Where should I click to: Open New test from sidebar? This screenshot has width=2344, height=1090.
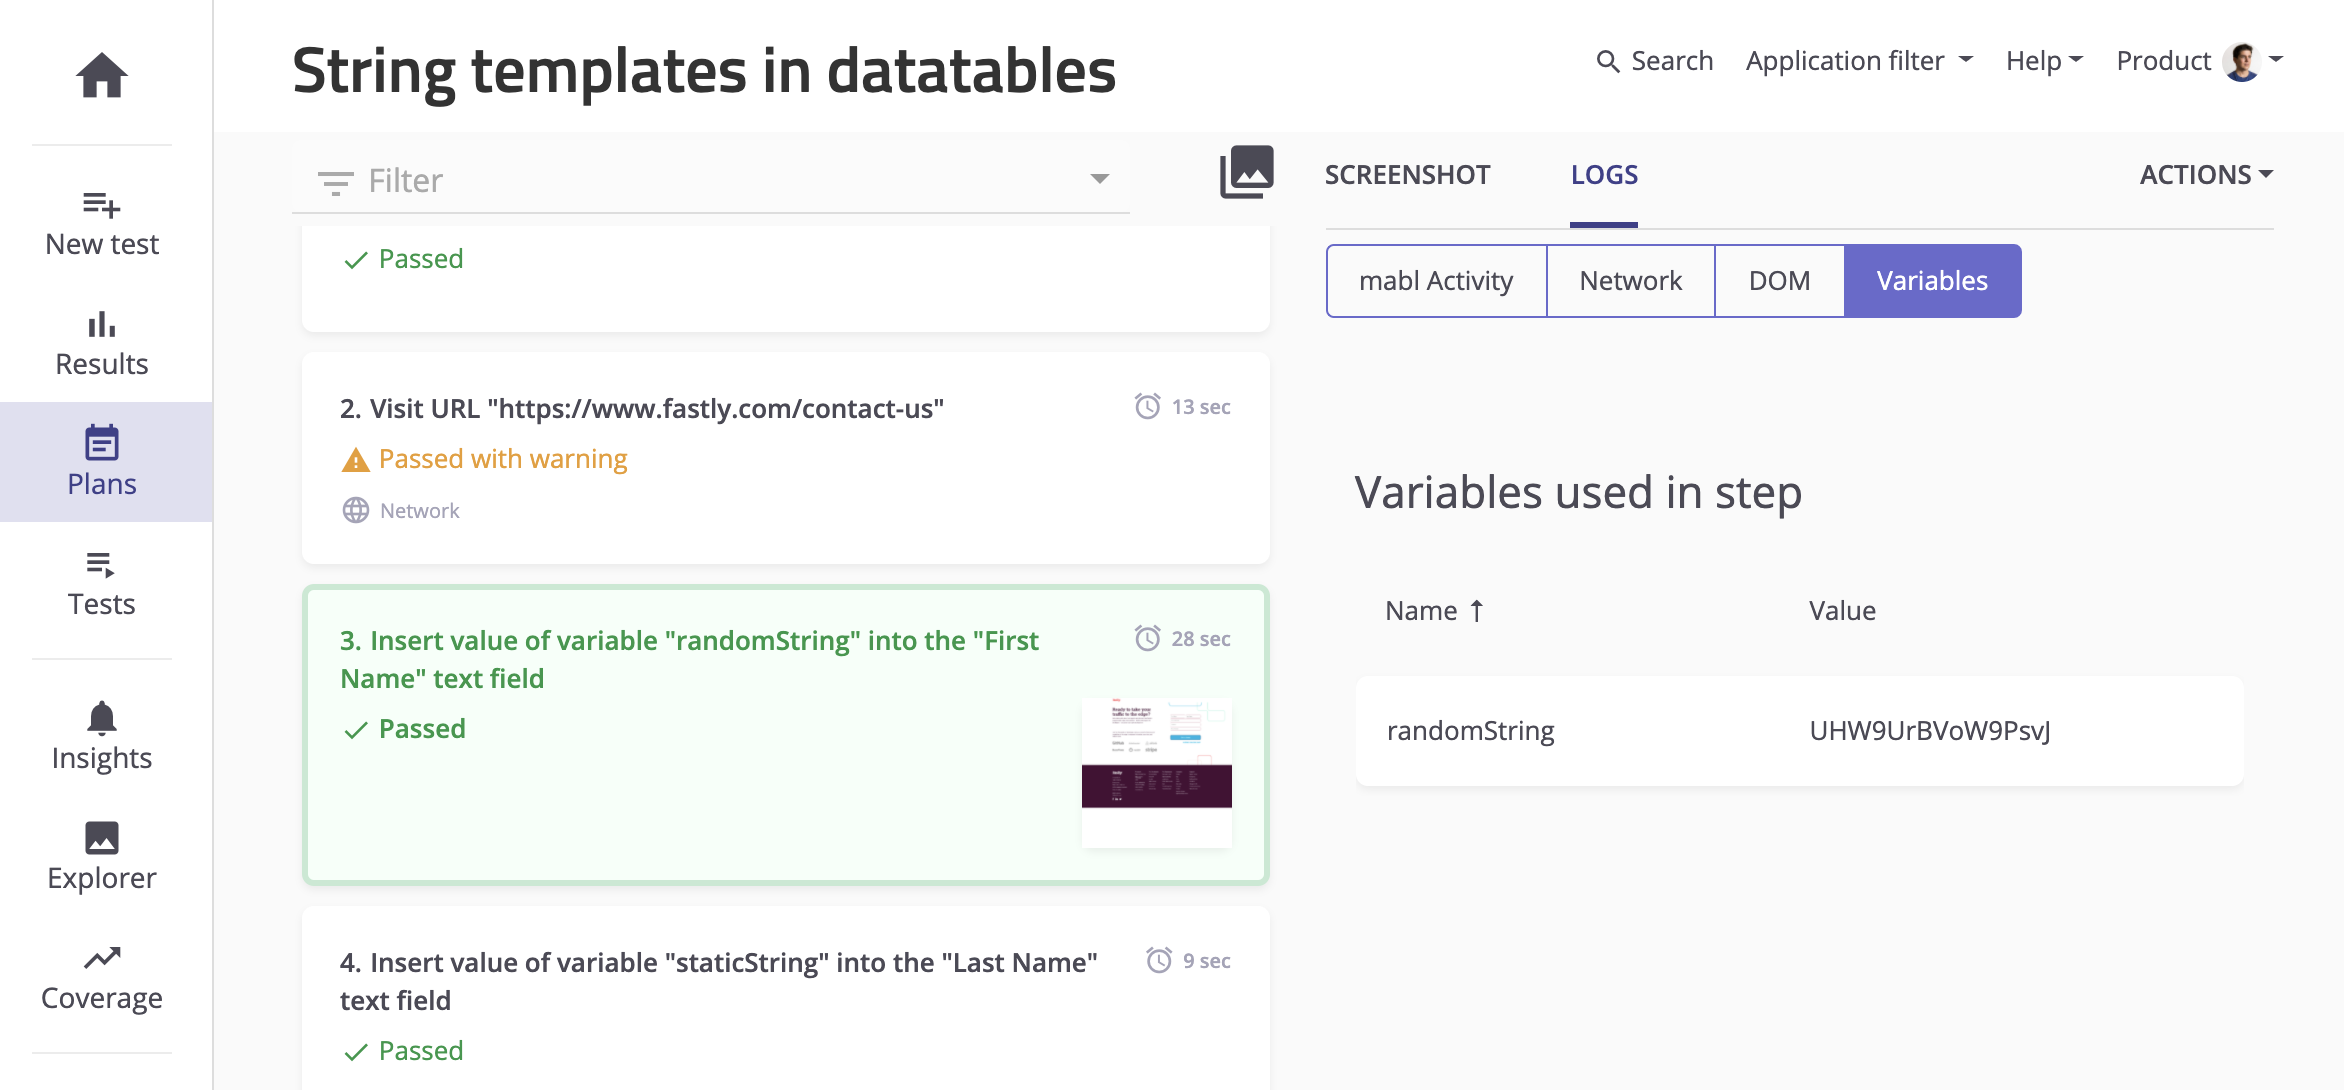click(x=102, y=224)
